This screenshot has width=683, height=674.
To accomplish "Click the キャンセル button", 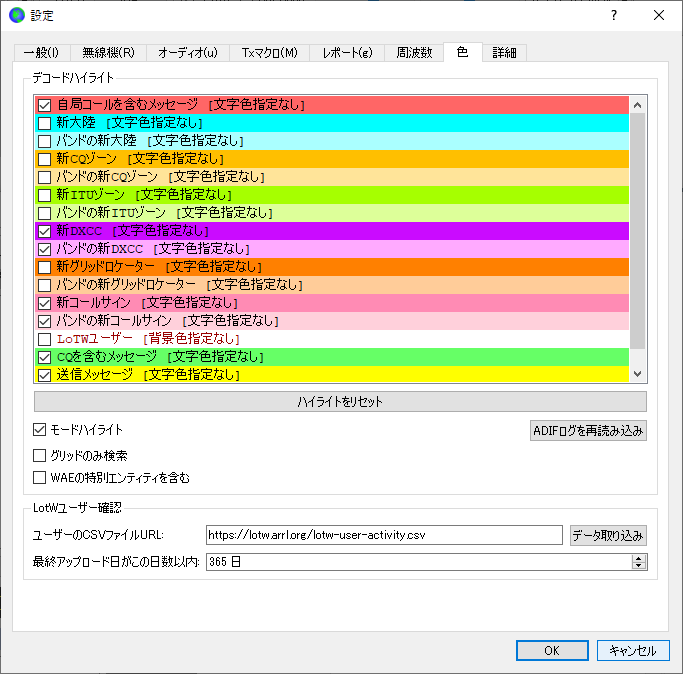I will pos(633,650).
